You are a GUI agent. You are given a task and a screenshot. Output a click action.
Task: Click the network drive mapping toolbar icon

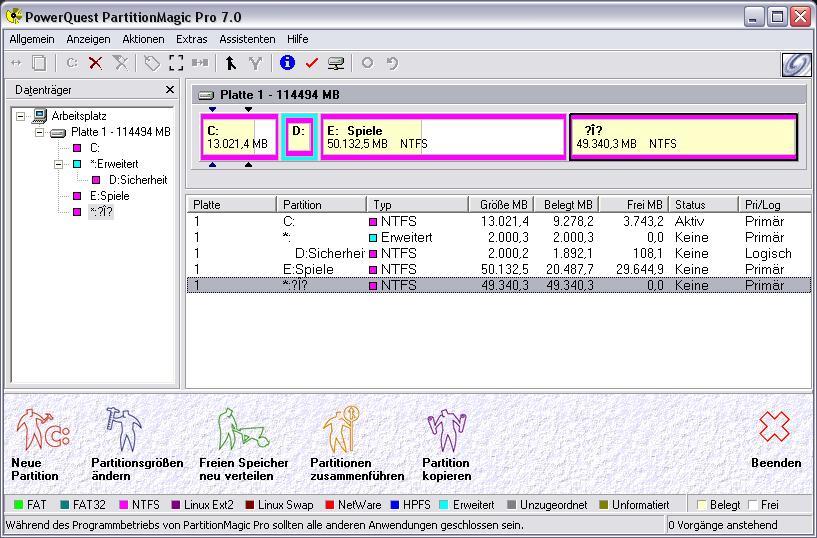(336, 63)
